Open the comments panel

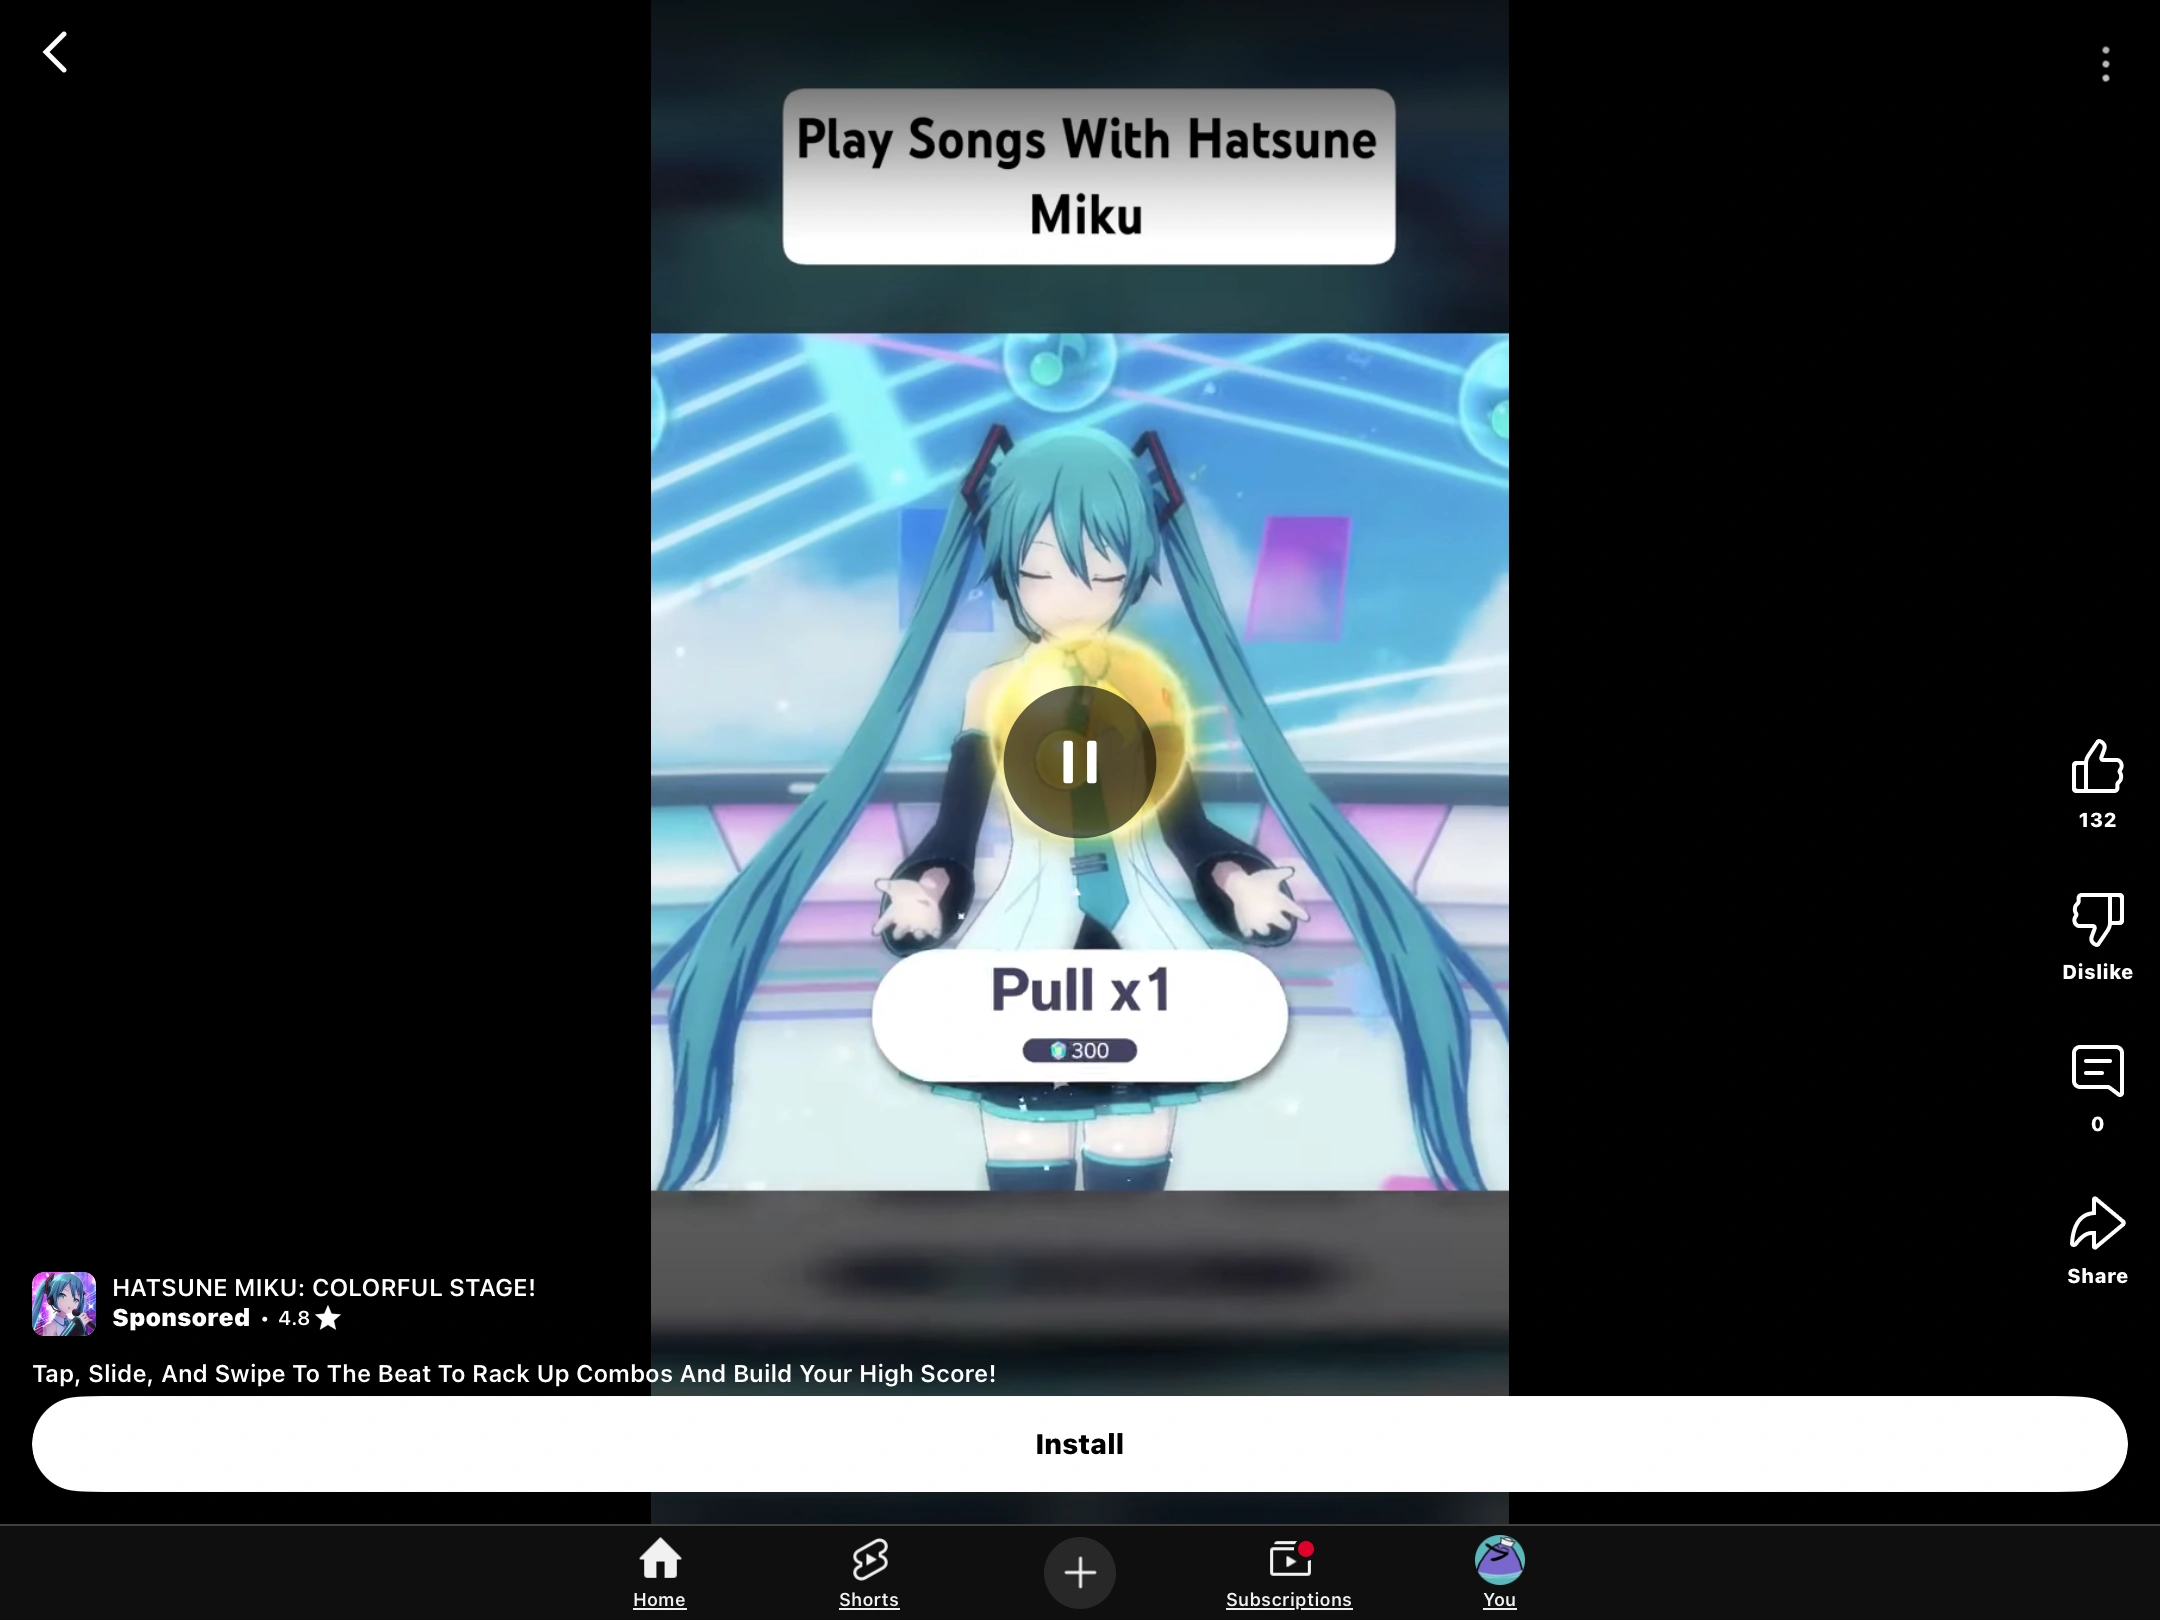pos(2097,1071)
